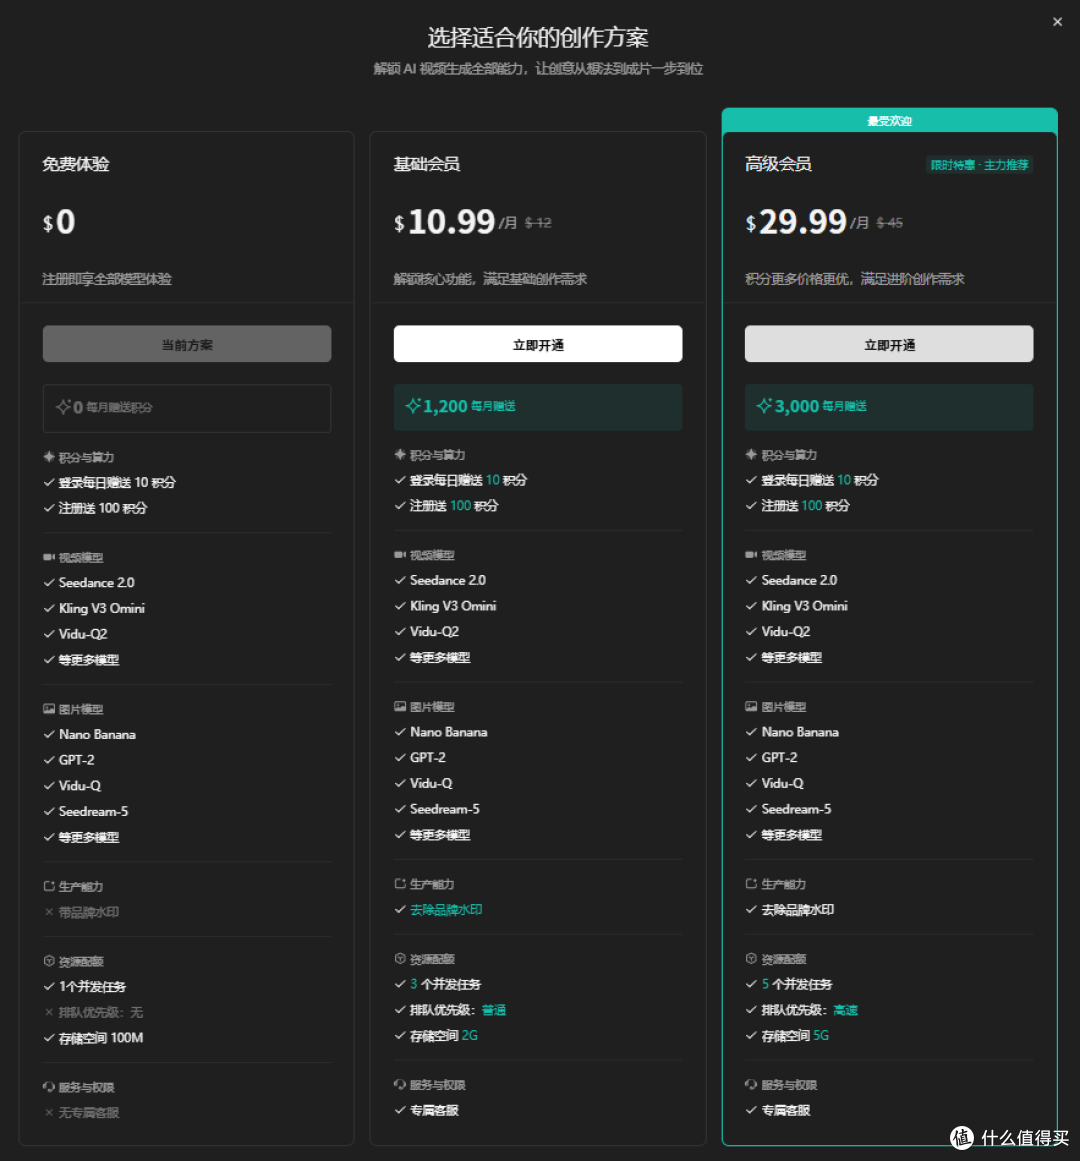Click 视频模型 camera icon in 高级会员 column
1080x1161 pixels.
751,555
